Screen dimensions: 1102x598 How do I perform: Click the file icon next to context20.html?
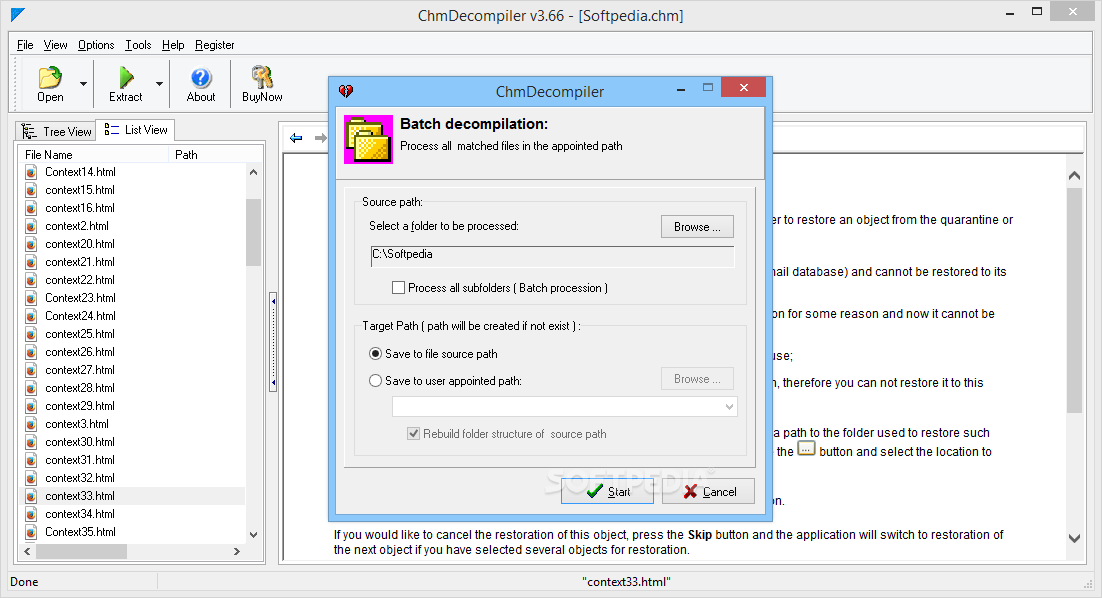(x=31, y=244)
